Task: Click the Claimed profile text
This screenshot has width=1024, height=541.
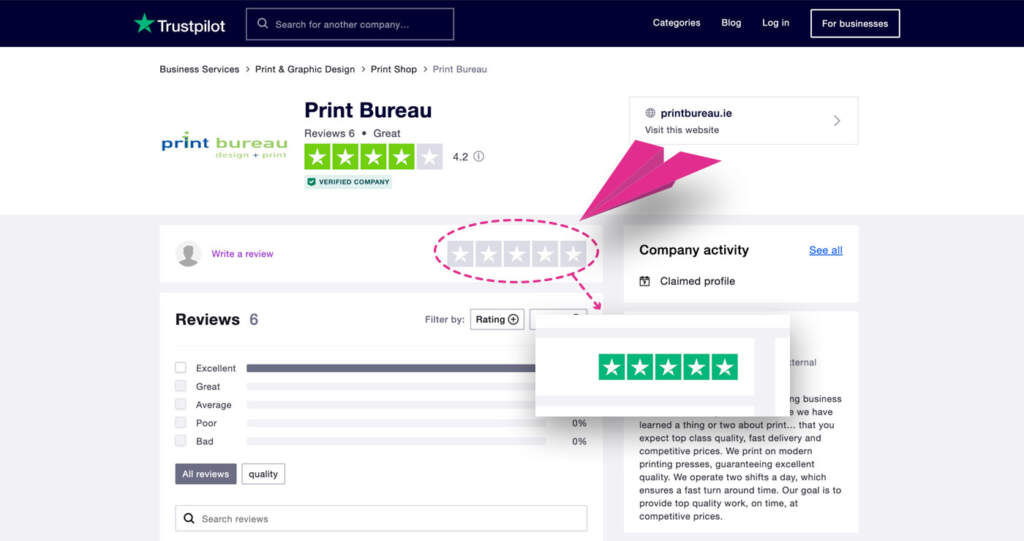Action: [x=697, y=281]
